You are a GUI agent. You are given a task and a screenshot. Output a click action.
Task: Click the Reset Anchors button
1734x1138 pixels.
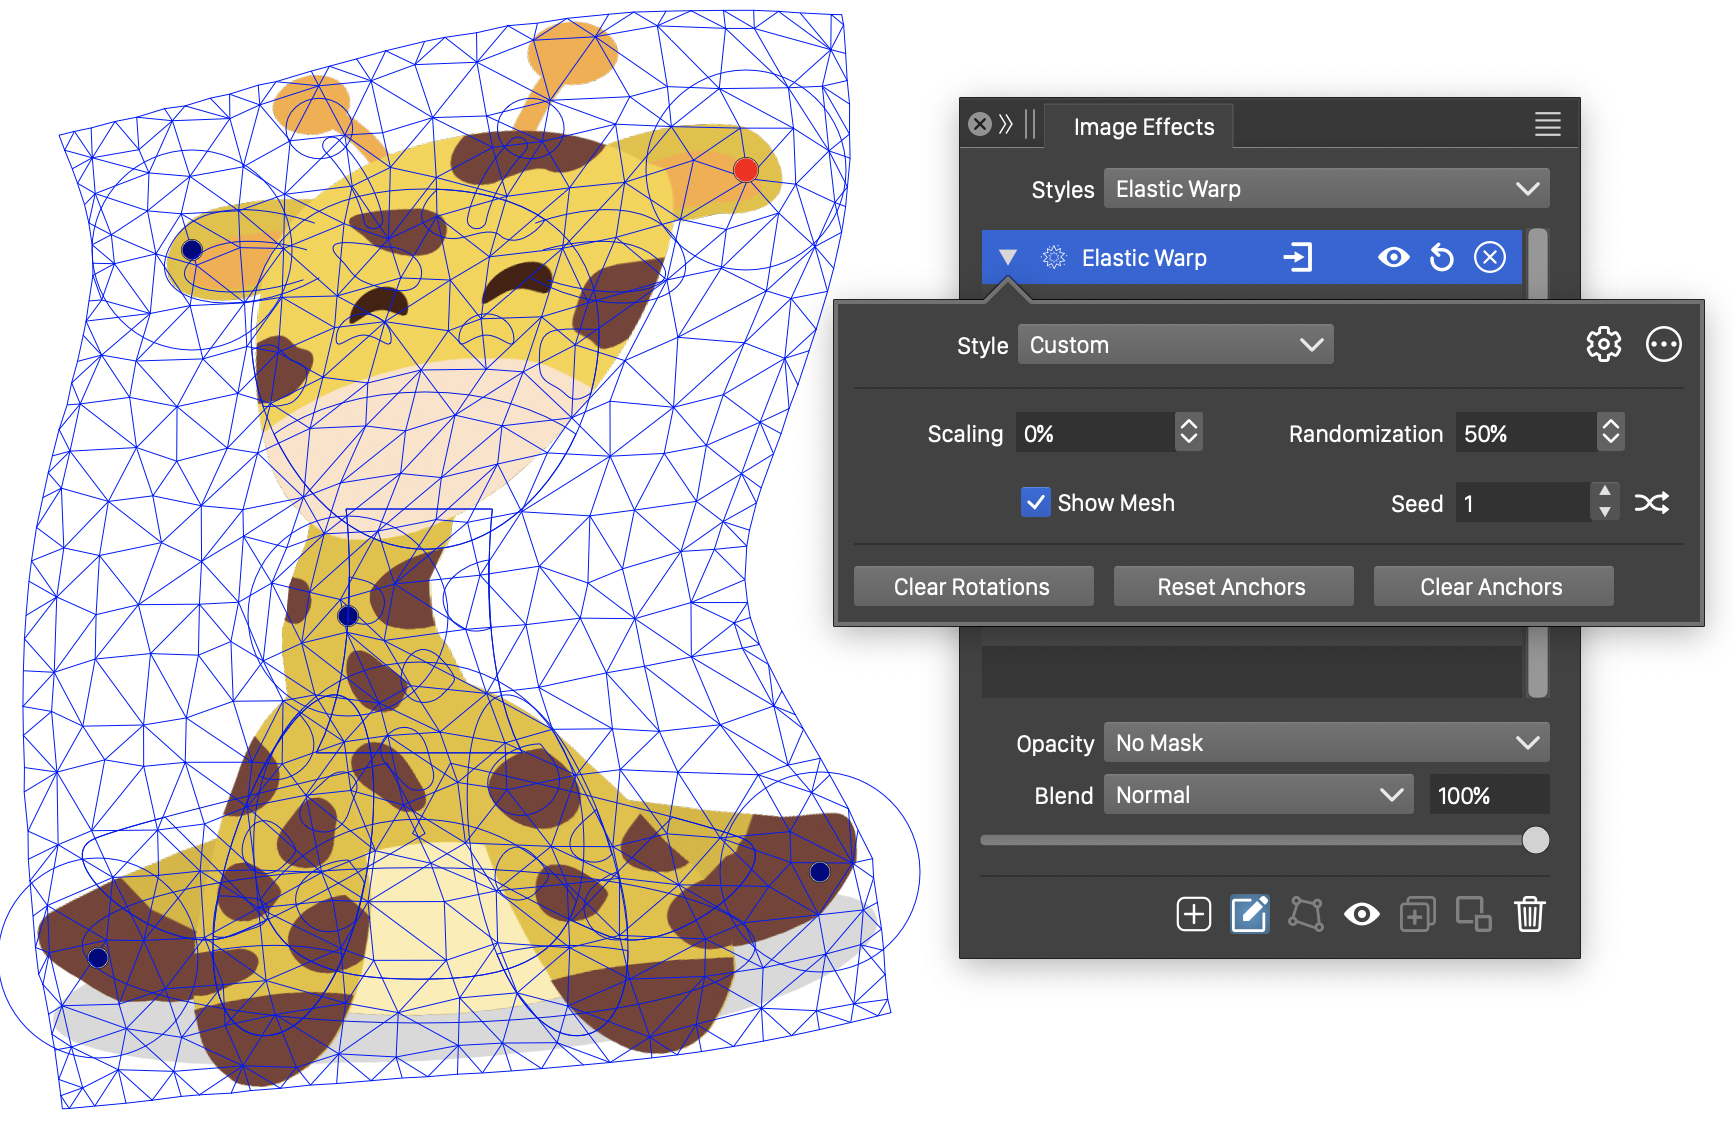[x=1232, y=587]
